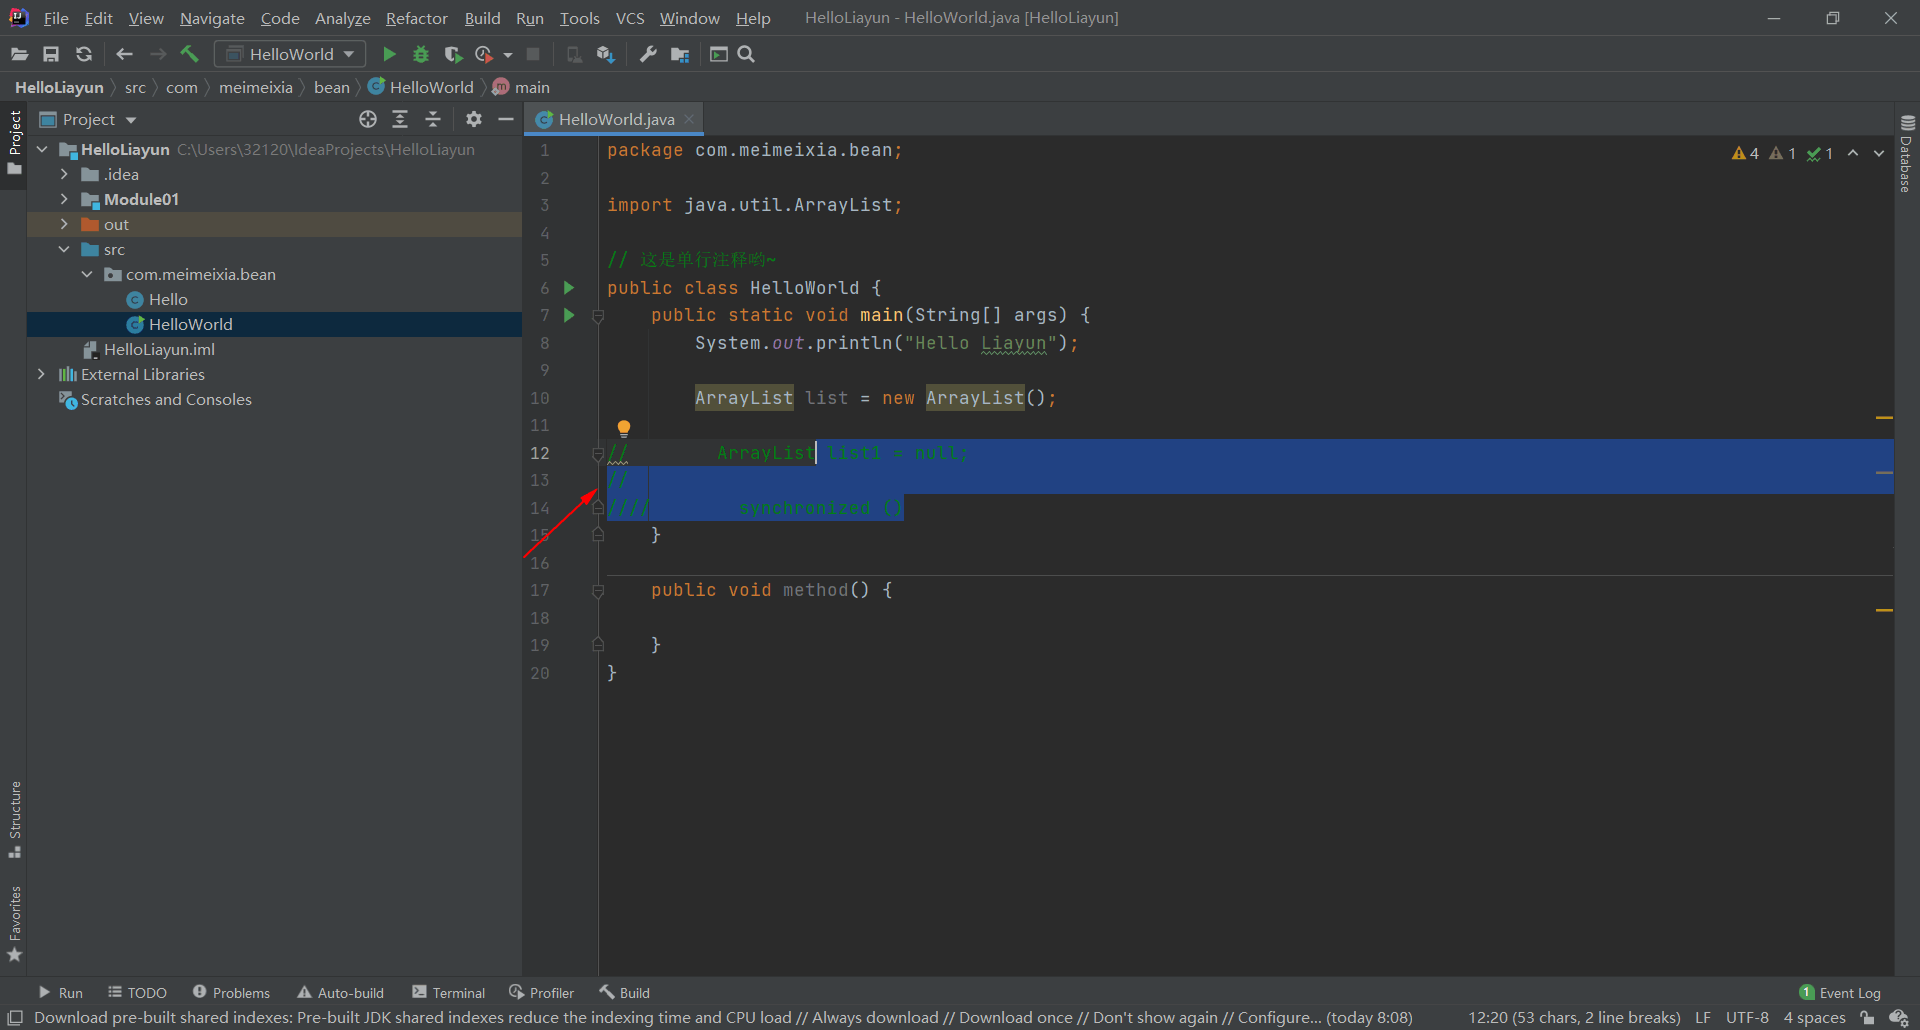Open the Problems tool window
Viewport: 1920px width, 1030px height.
[x=231, y=993]
